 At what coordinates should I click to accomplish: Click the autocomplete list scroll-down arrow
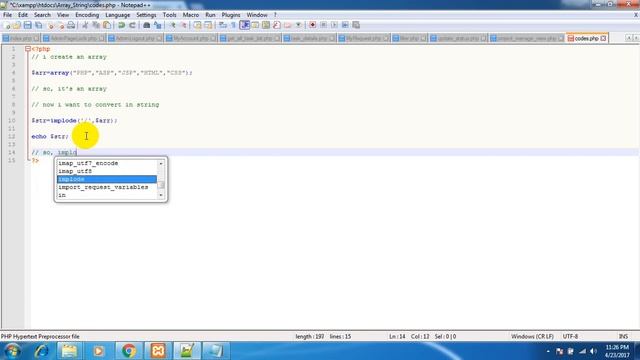161,195
